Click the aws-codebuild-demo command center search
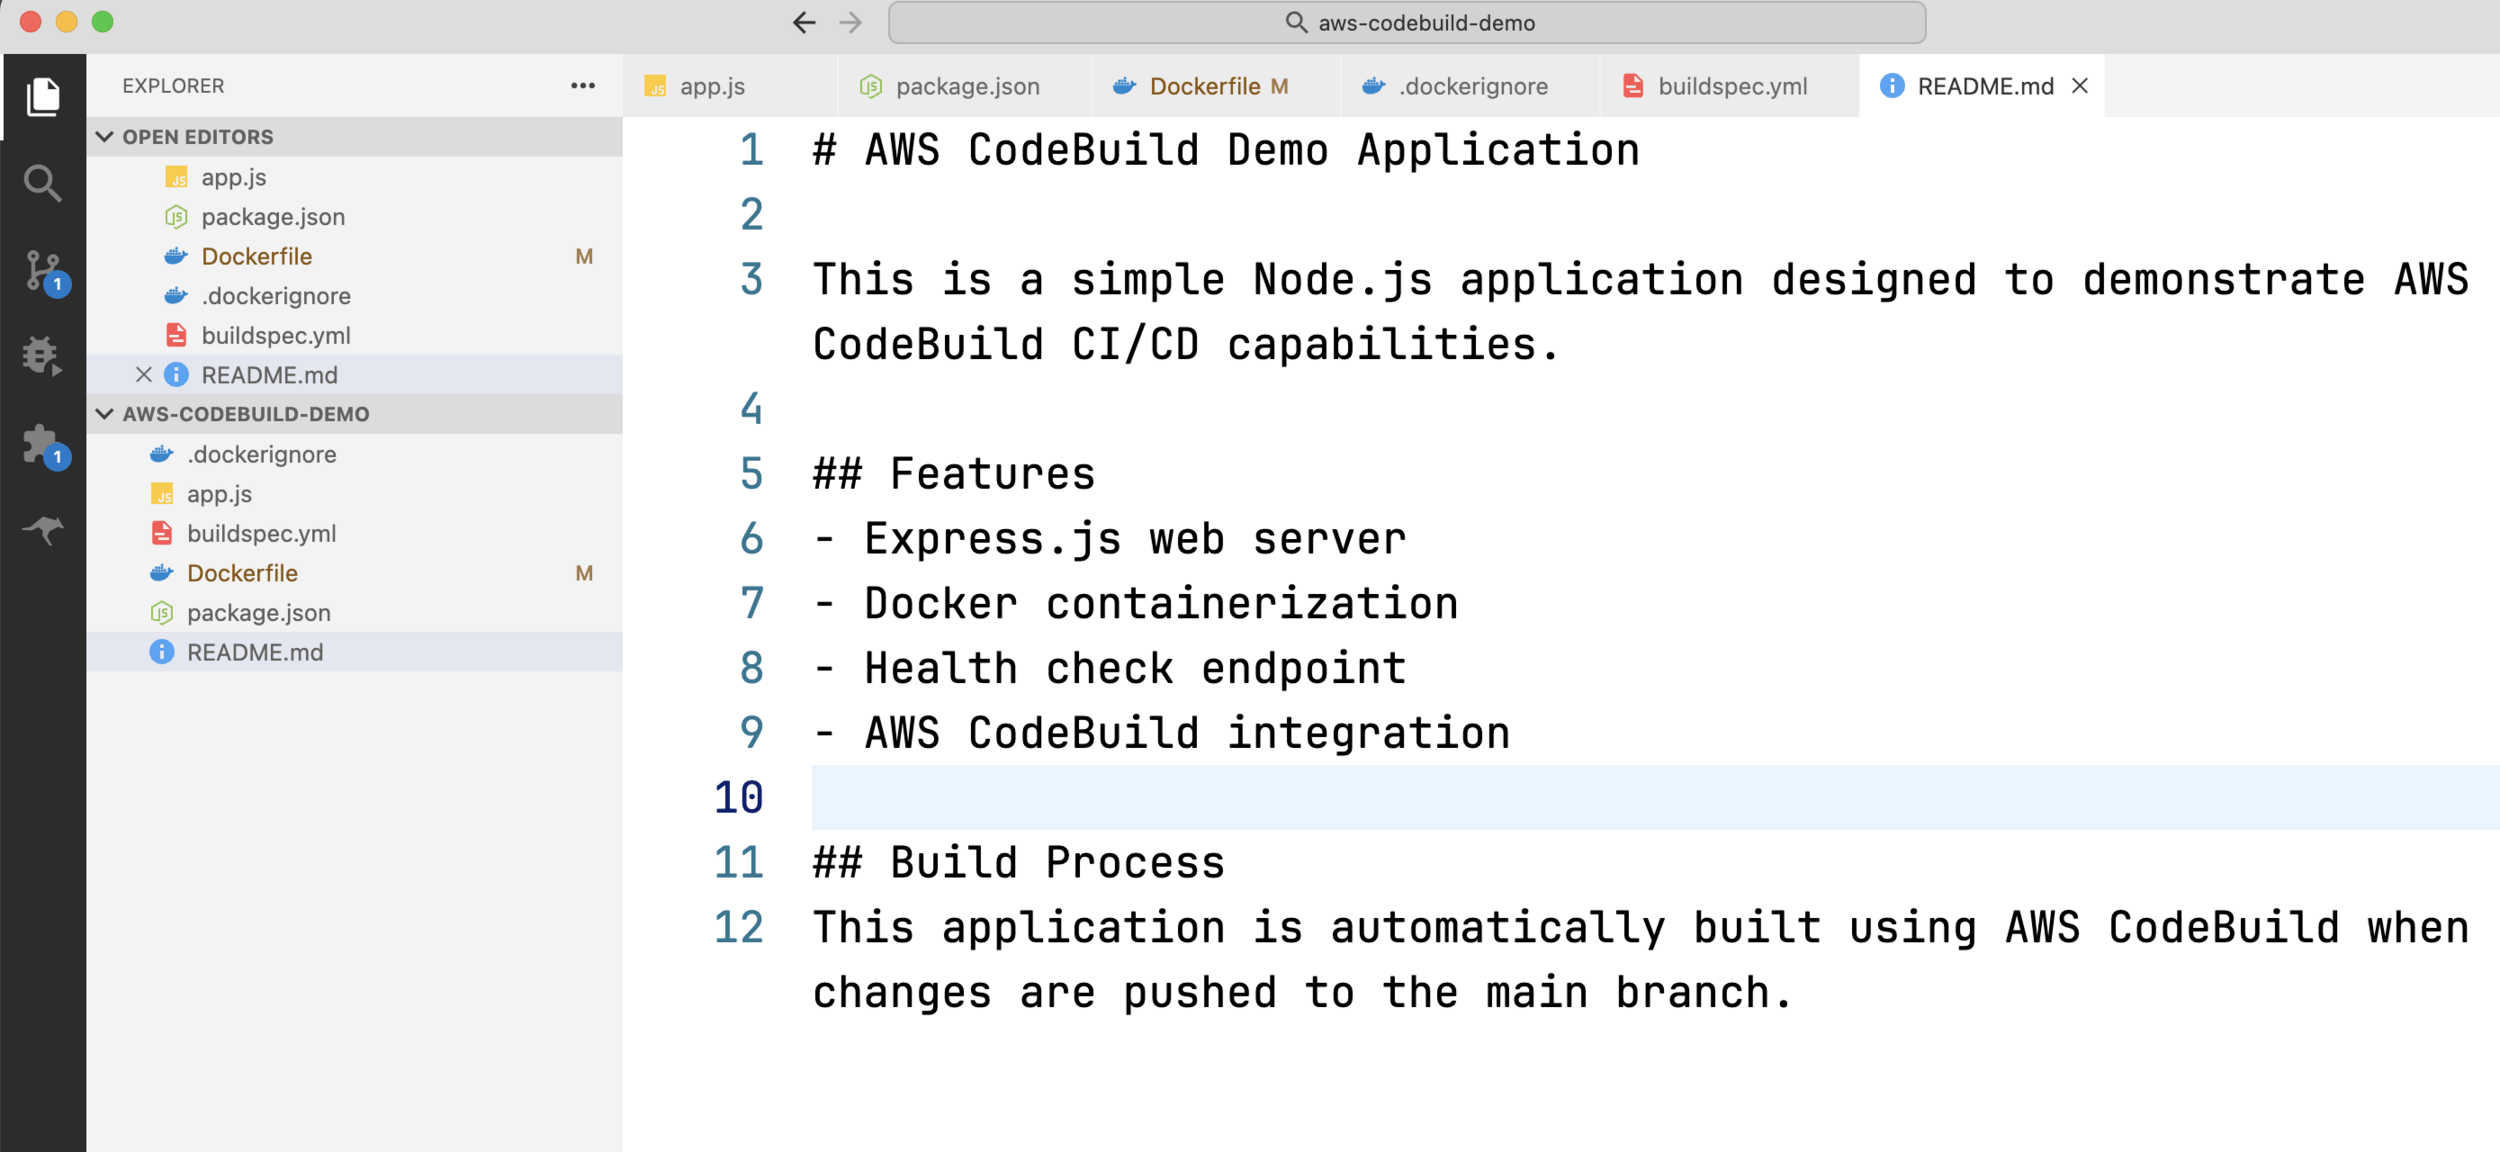Viewport: 2500px width, 1152px height. tap(1407, 22)
